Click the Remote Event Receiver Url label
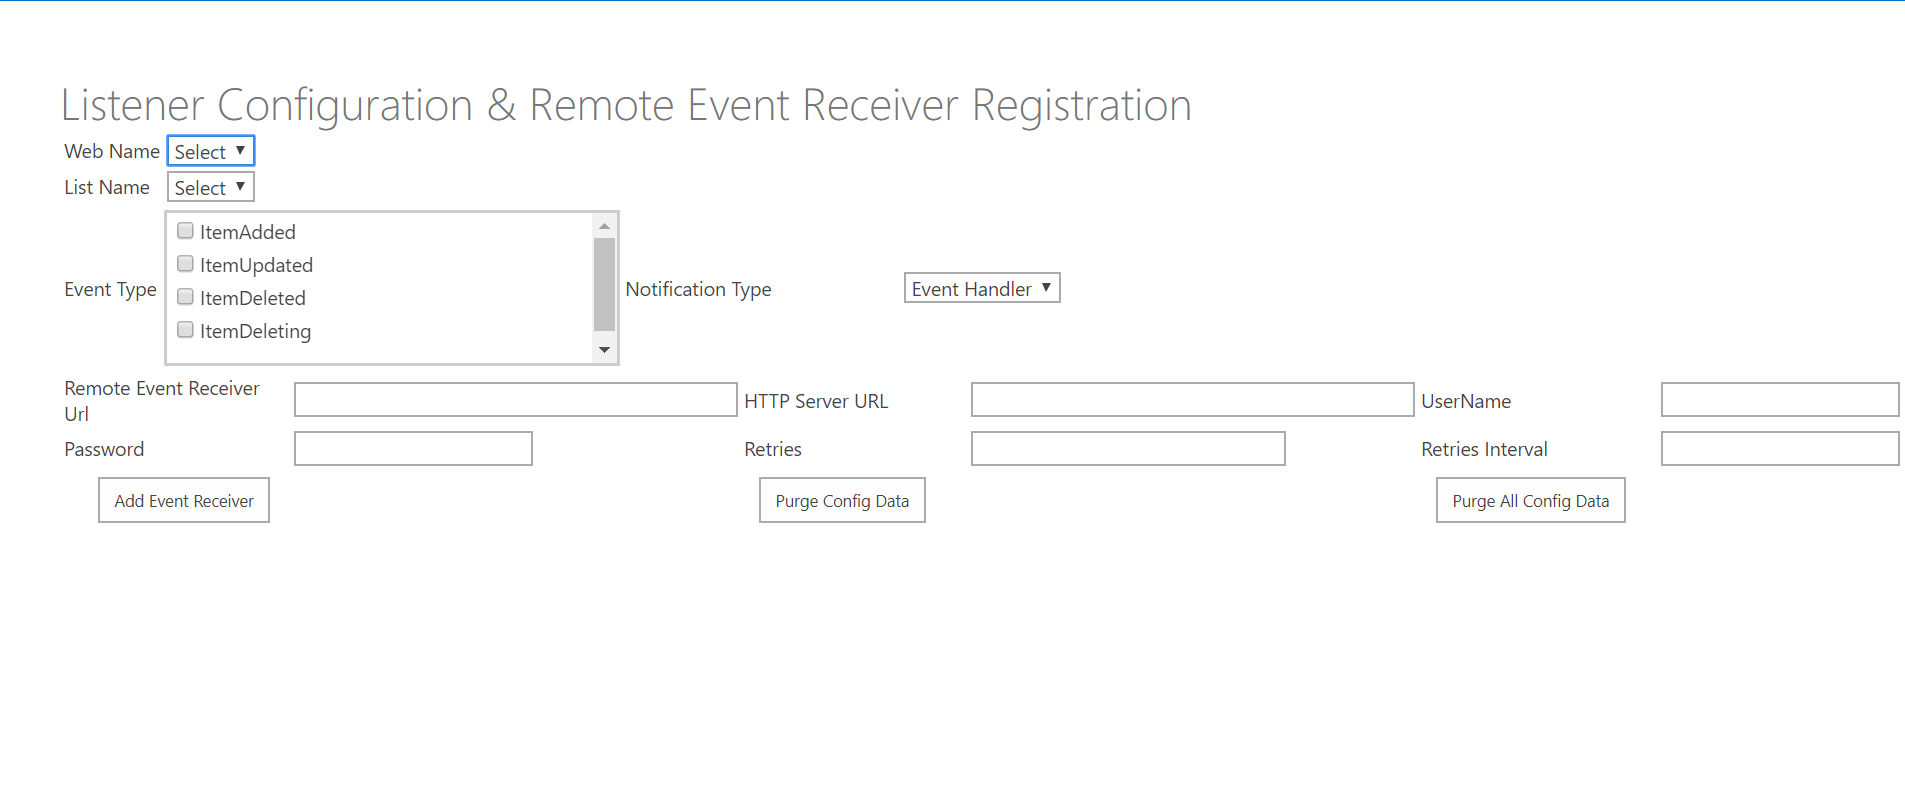The width and height of the screenshot is (1905, 803). (162, 401)
